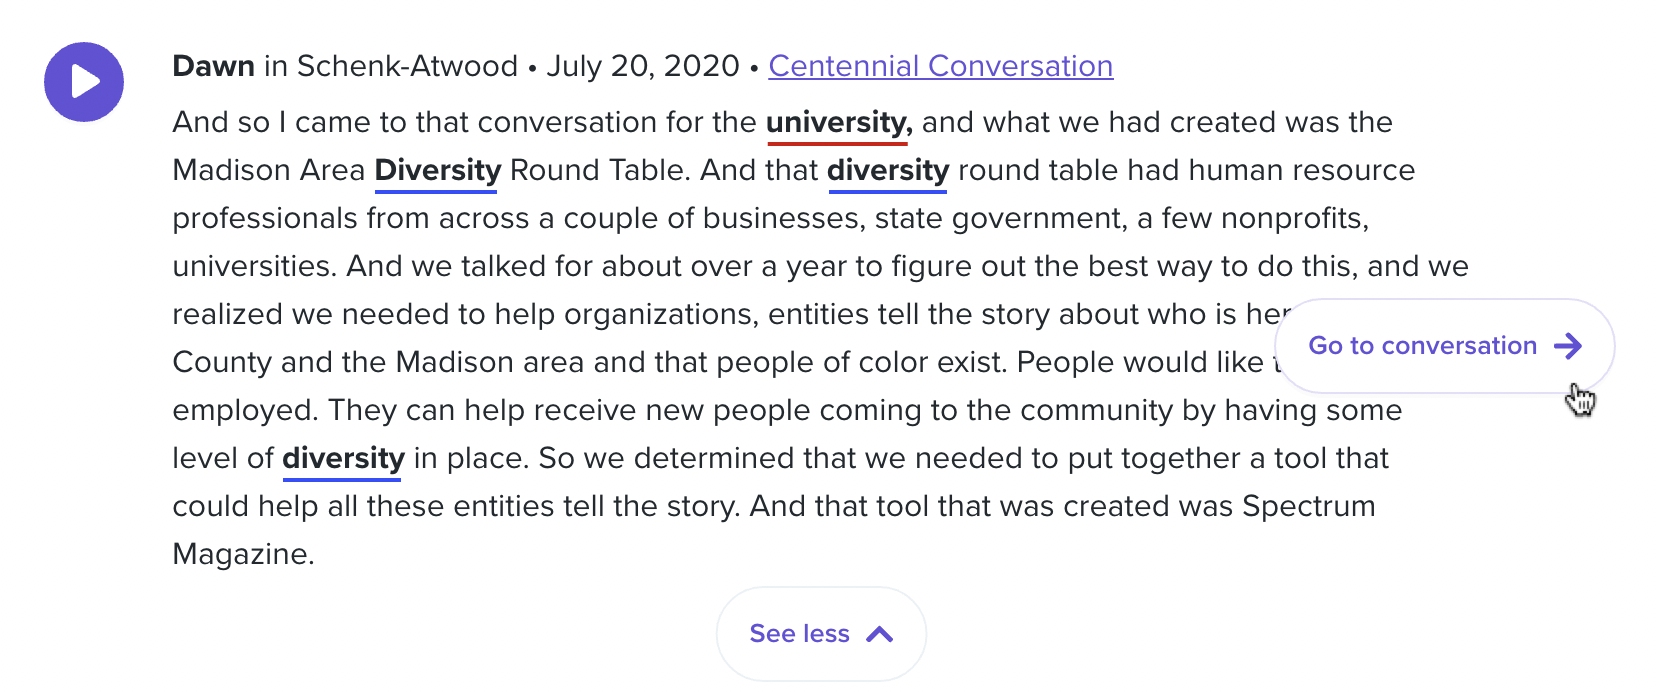This screenshot has width=1656, height=692.
Task: Click the speaker name Dawn
Action: (x=213, y=66)
